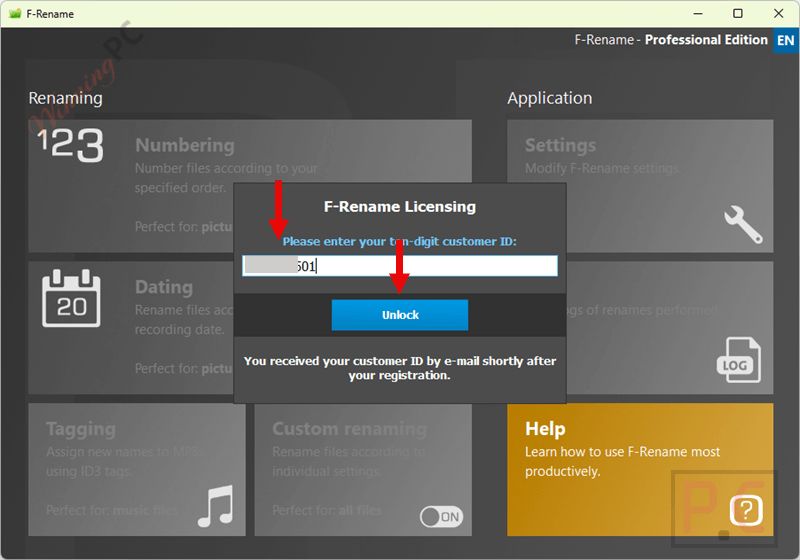
Task: Switch language with the EN button
Action: (786, 40)
